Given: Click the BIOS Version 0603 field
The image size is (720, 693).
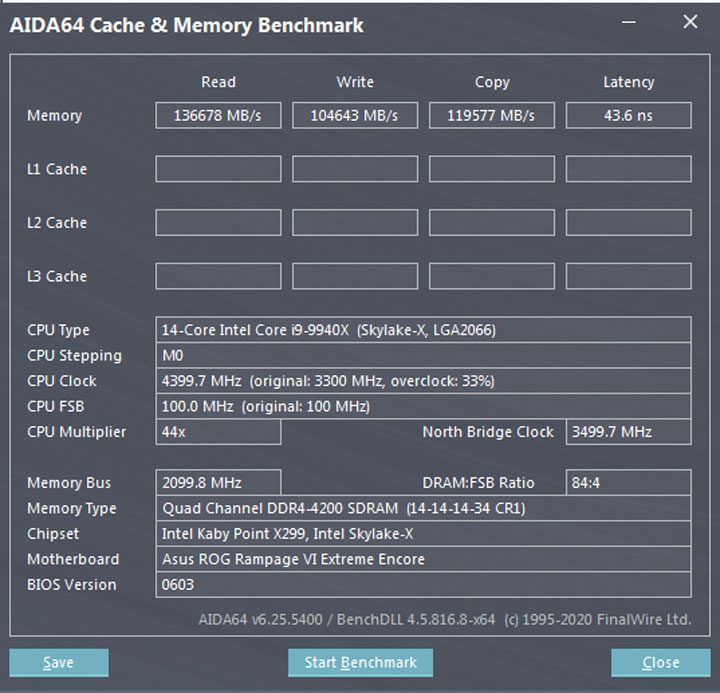Looking at the screenshot, I should 423,585.
